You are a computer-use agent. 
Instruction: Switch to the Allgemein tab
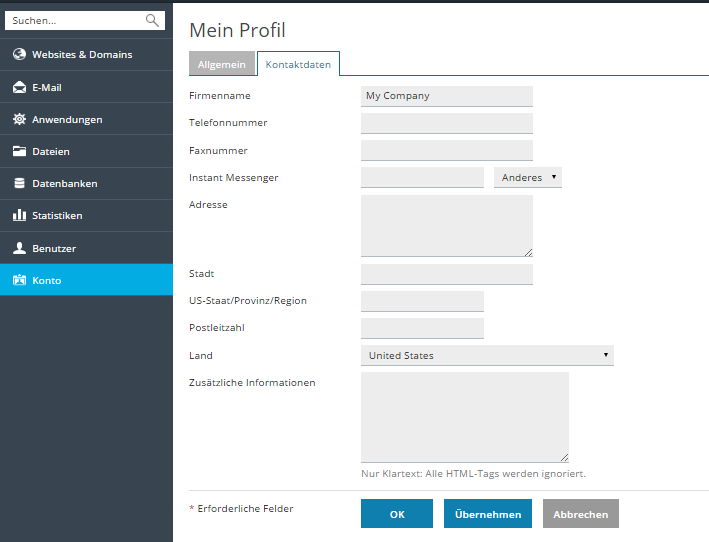click(x=220, y=64)
